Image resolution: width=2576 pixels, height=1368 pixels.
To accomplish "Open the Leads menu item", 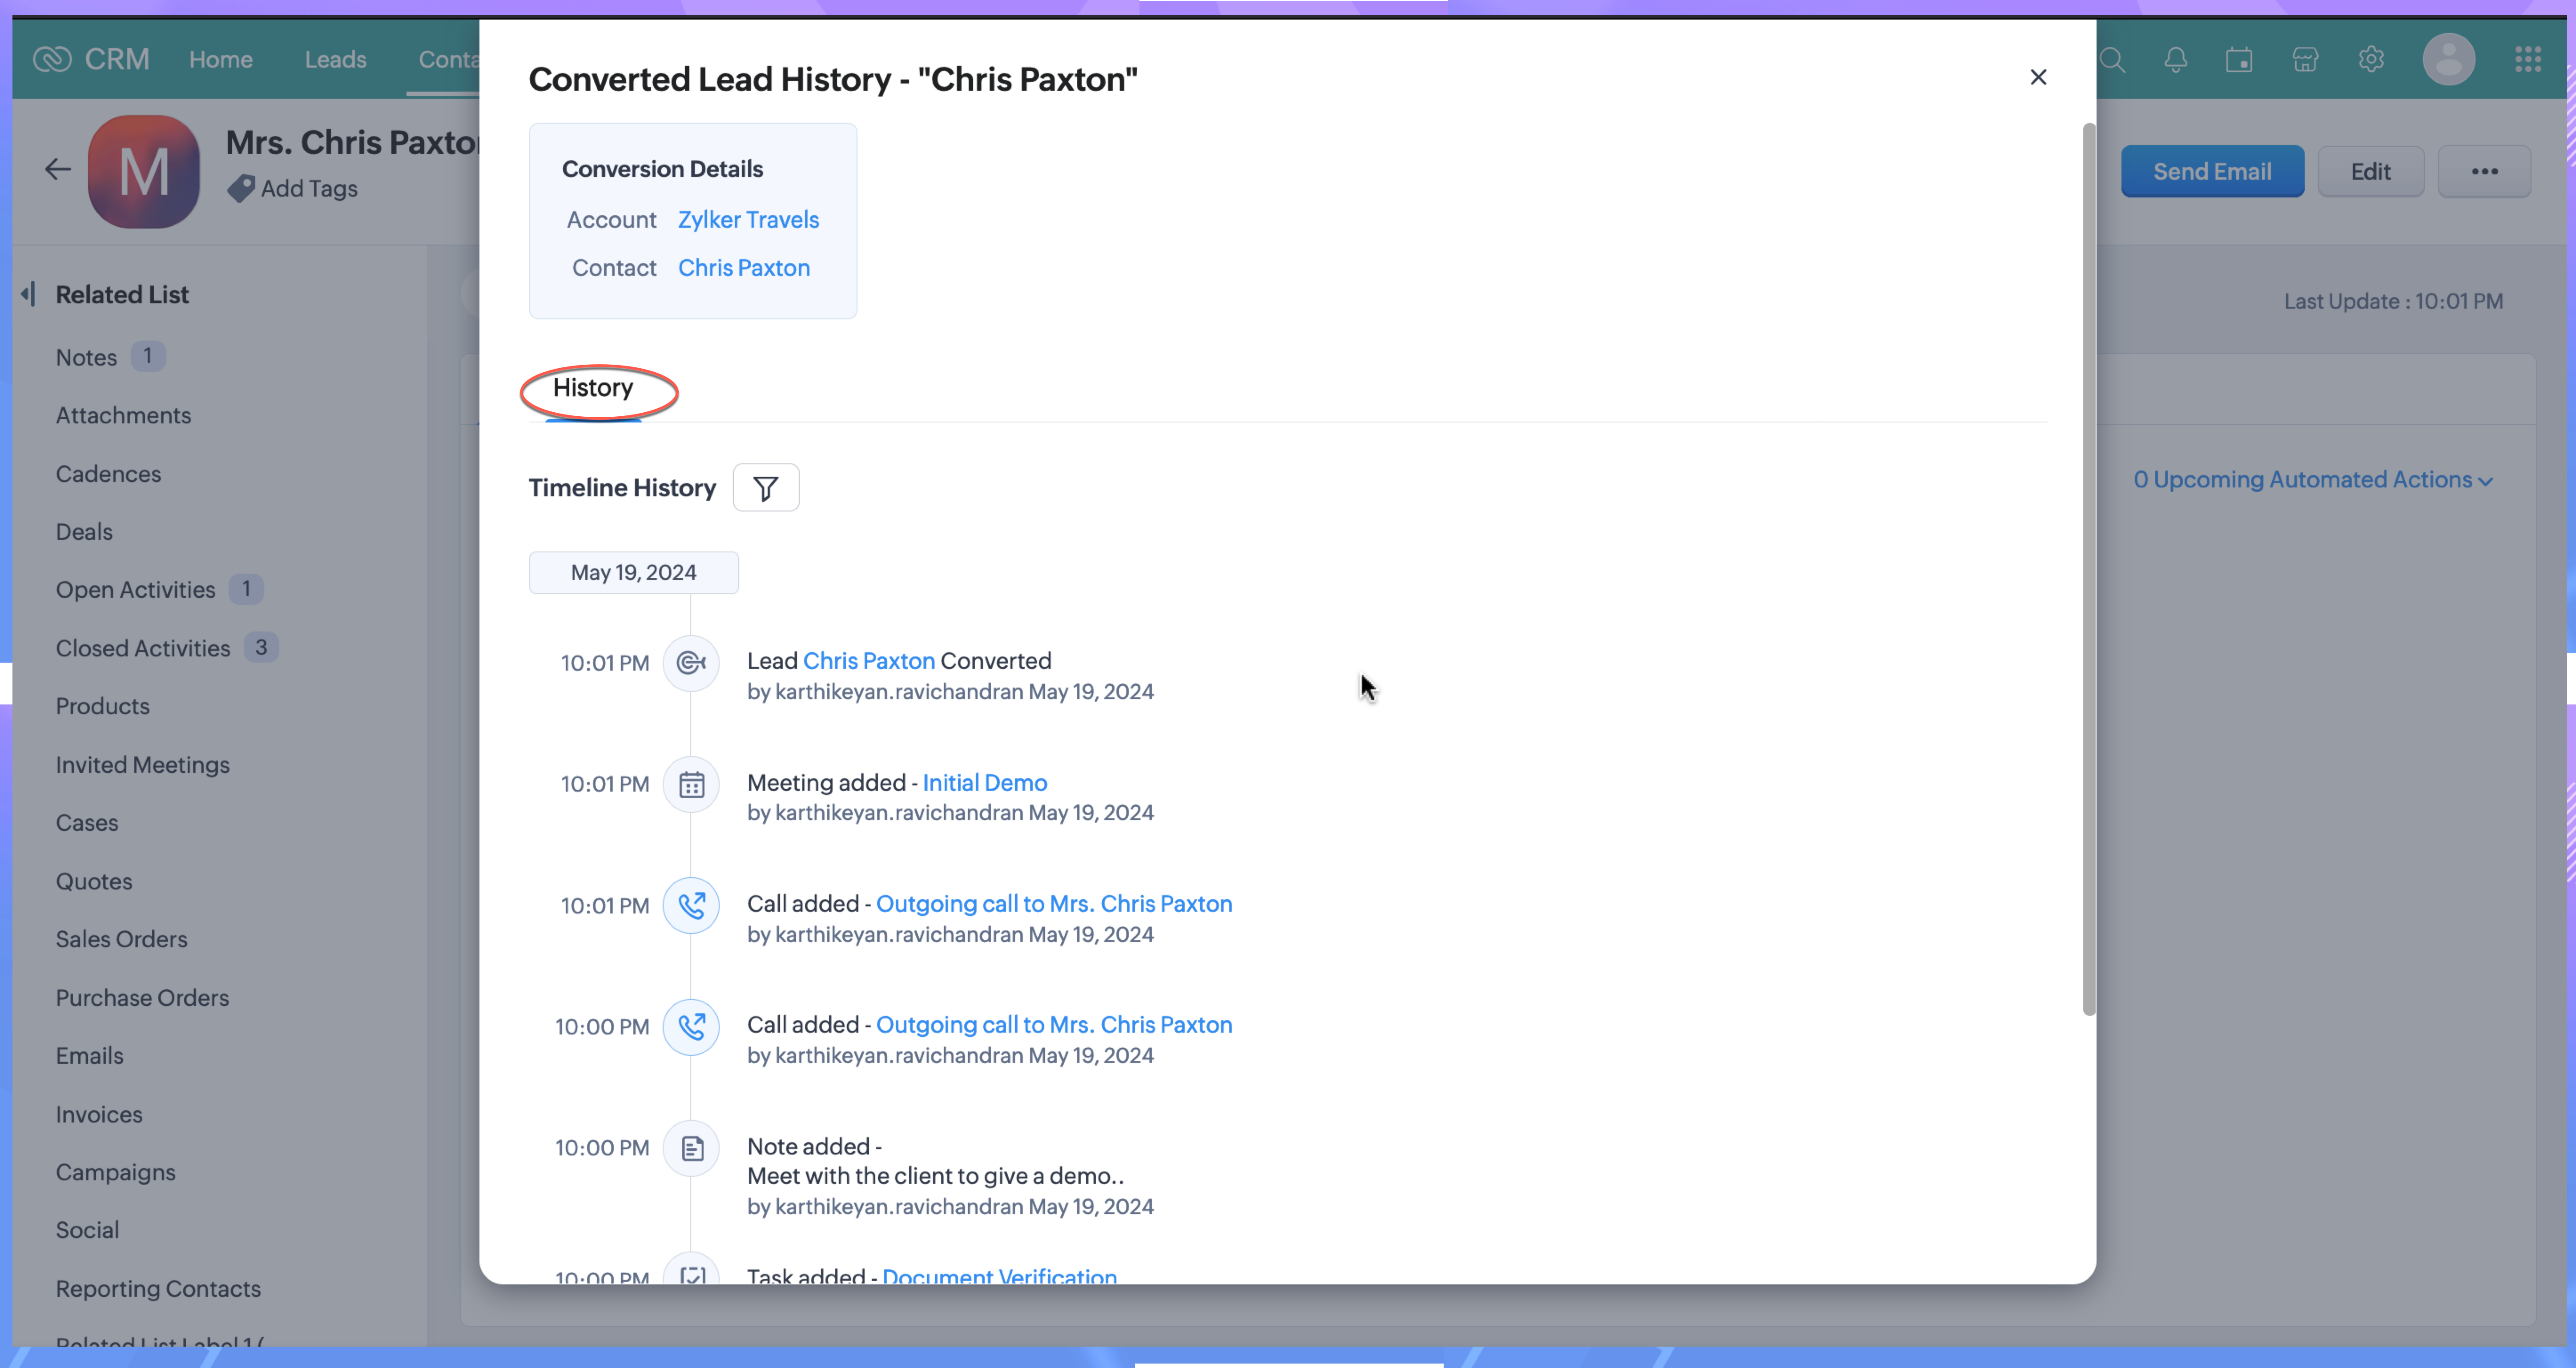I will click(x=334, y=59).
